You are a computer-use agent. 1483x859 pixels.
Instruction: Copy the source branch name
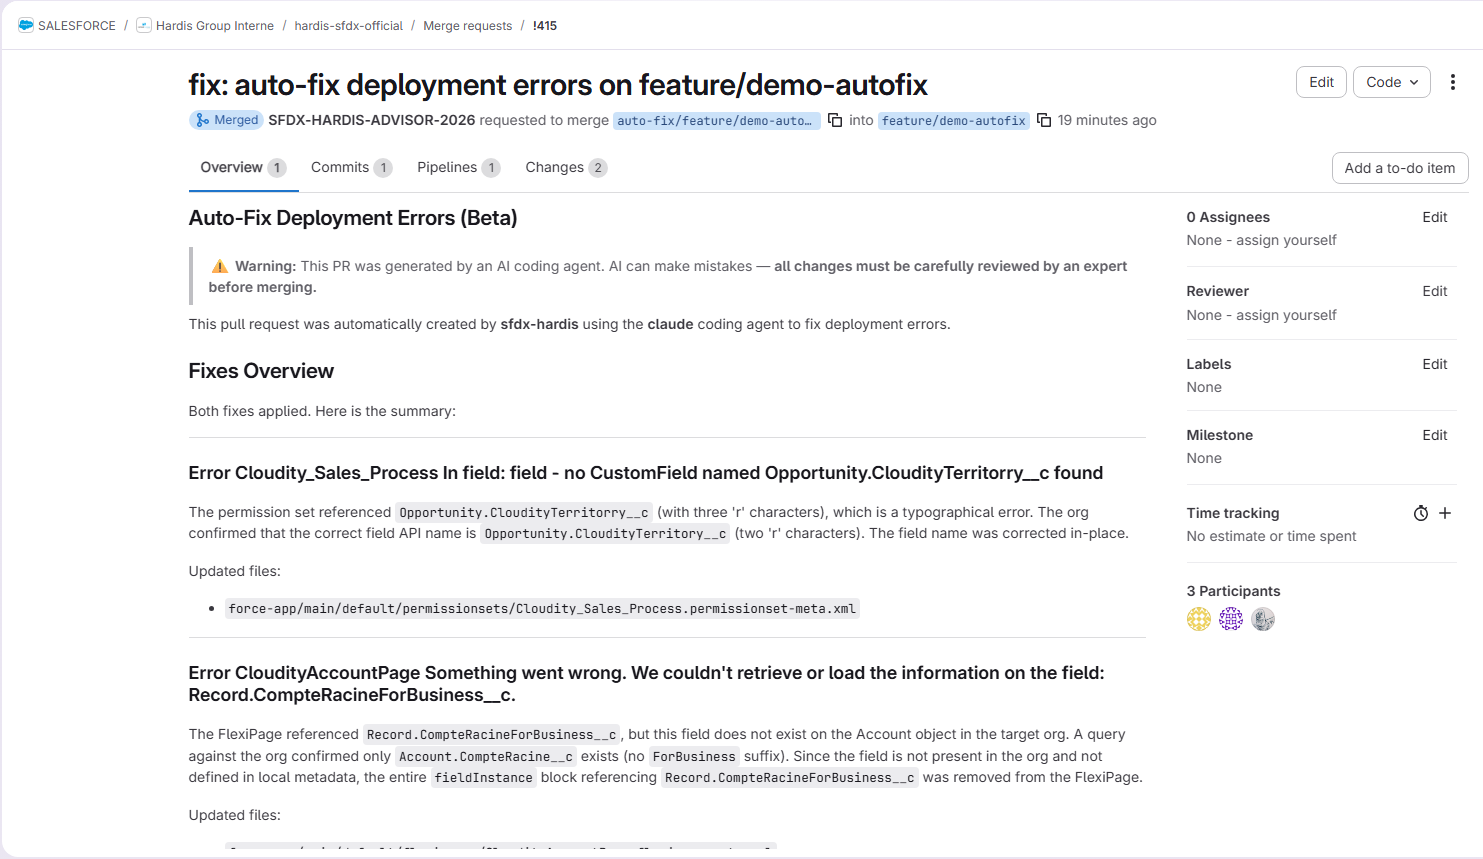point(835,120)
